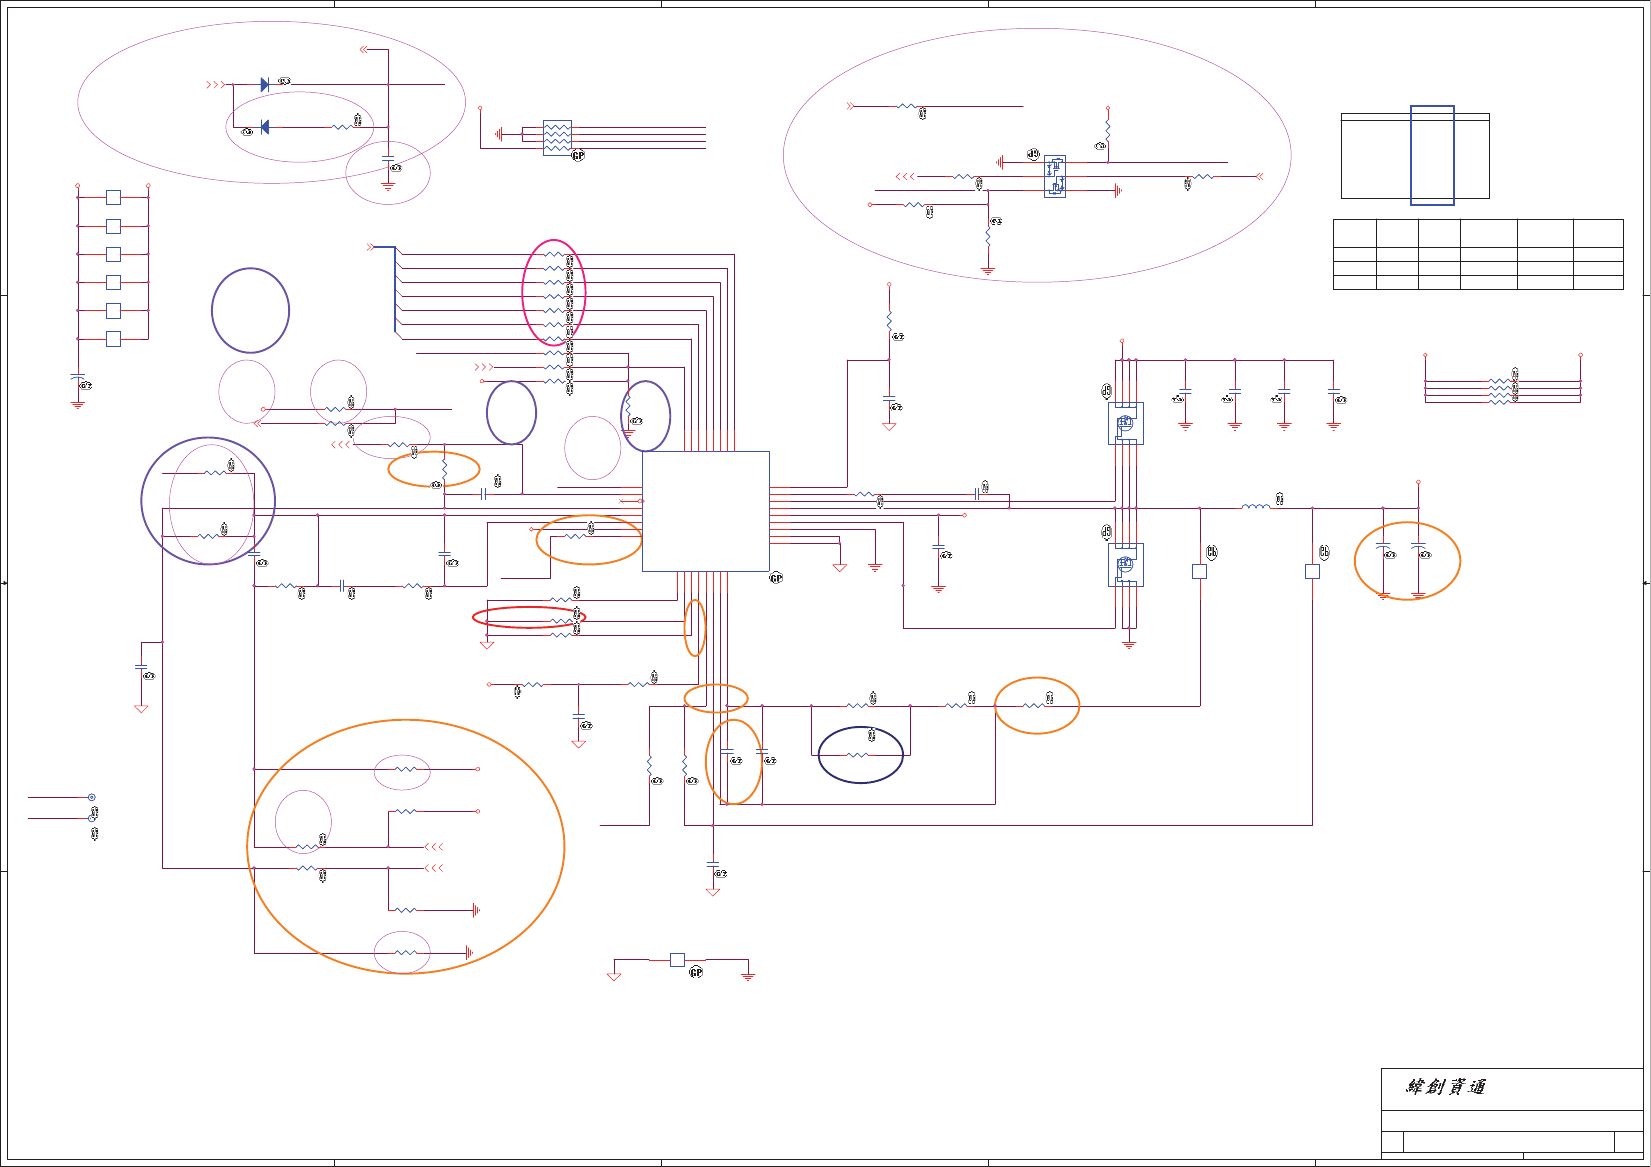Select the square pad nearest the lower MOSFET
The image size is (1651, 1167).
1200,572
